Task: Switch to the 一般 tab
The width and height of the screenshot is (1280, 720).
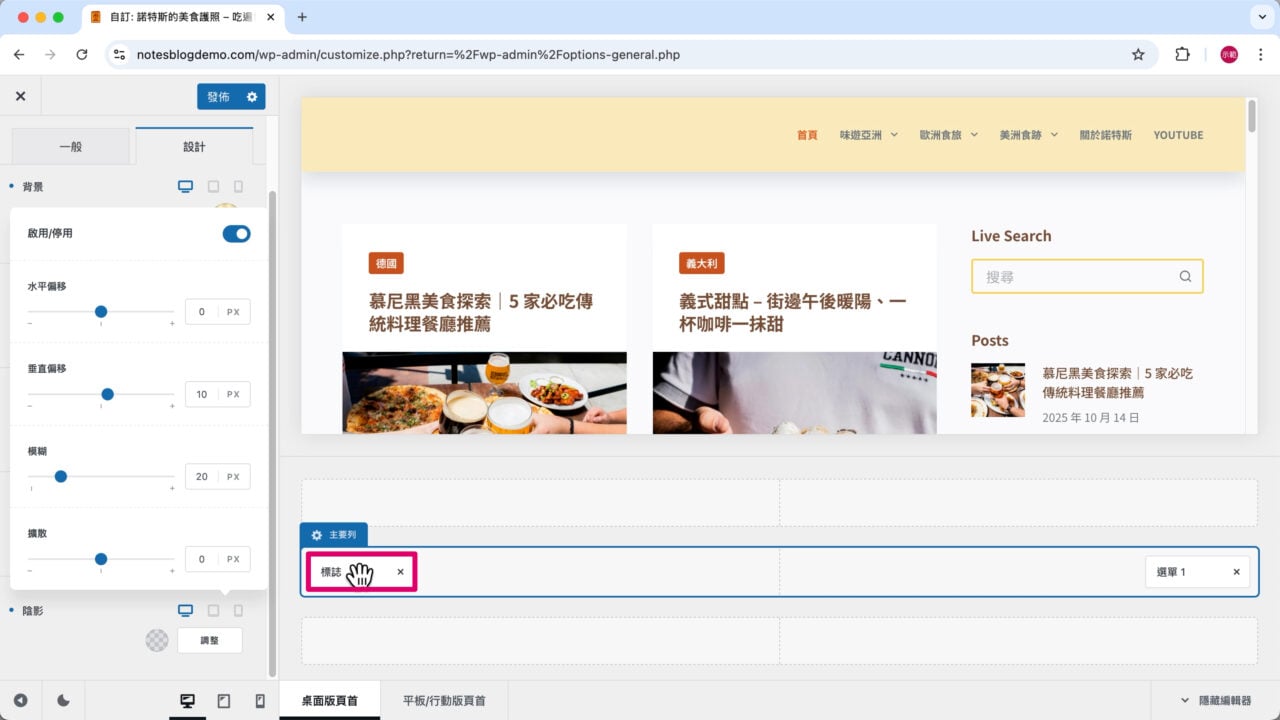Action: [70, 145]
